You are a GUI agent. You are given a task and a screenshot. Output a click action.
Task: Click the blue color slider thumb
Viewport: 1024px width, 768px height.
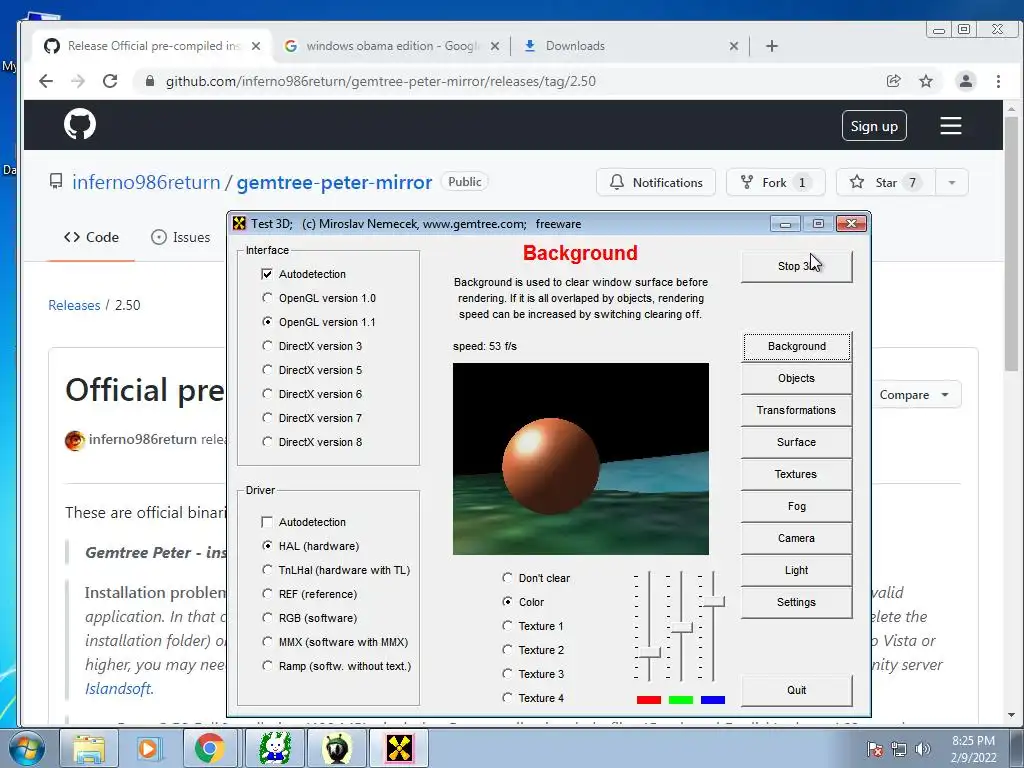point(712,601)
